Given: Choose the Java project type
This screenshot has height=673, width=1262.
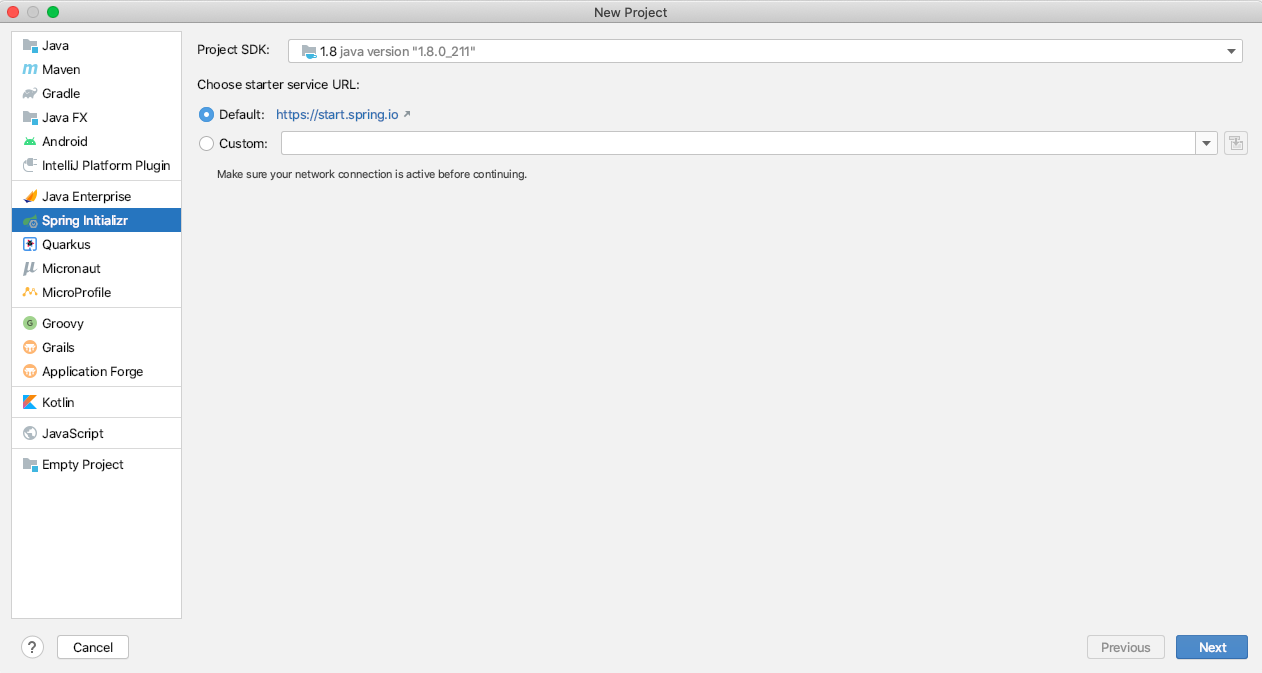Looking at the screenshot, I should pos(97,45).
